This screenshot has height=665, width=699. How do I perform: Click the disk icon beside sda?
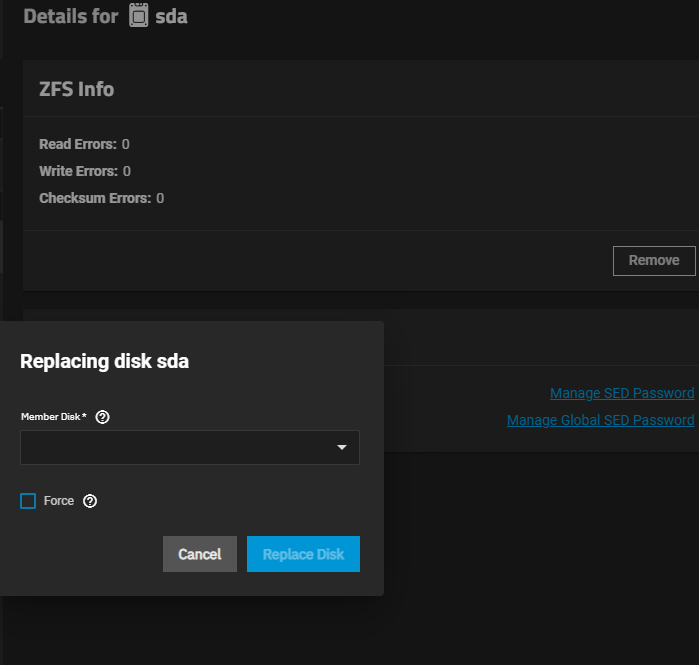pos(139,16)
